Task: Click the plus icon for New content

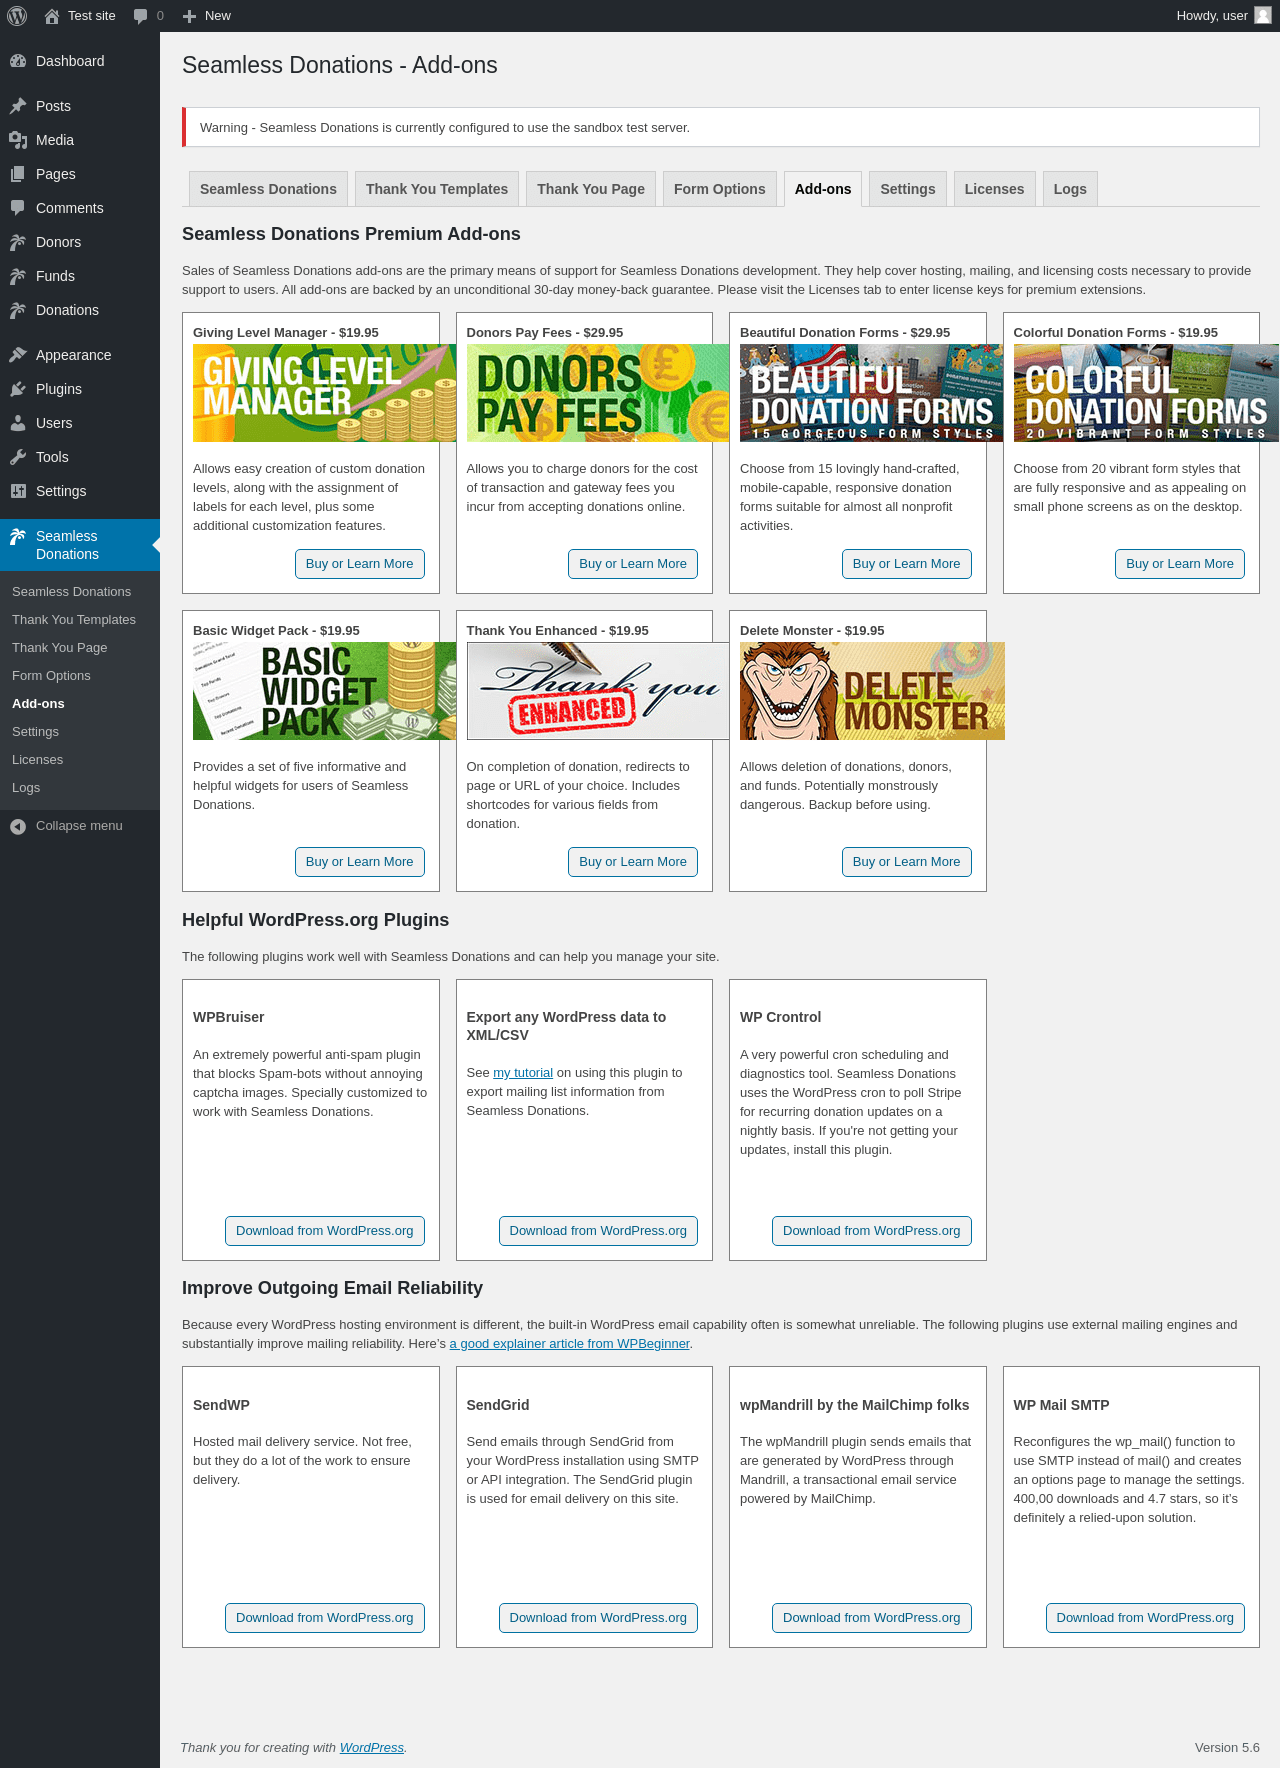Action: pyautogui.click(x=189, y=16)
